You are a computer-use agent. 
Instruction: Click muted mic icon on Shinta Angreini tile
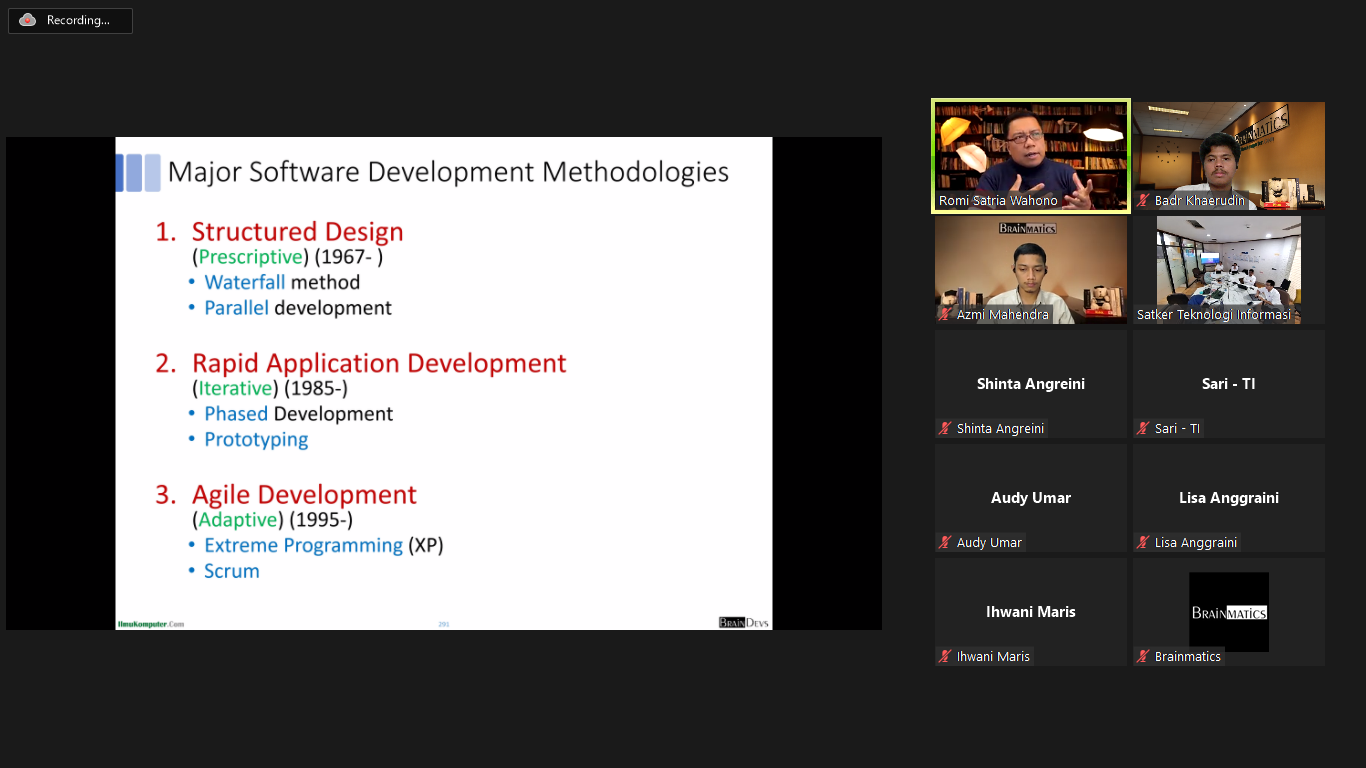coord(945,429)
